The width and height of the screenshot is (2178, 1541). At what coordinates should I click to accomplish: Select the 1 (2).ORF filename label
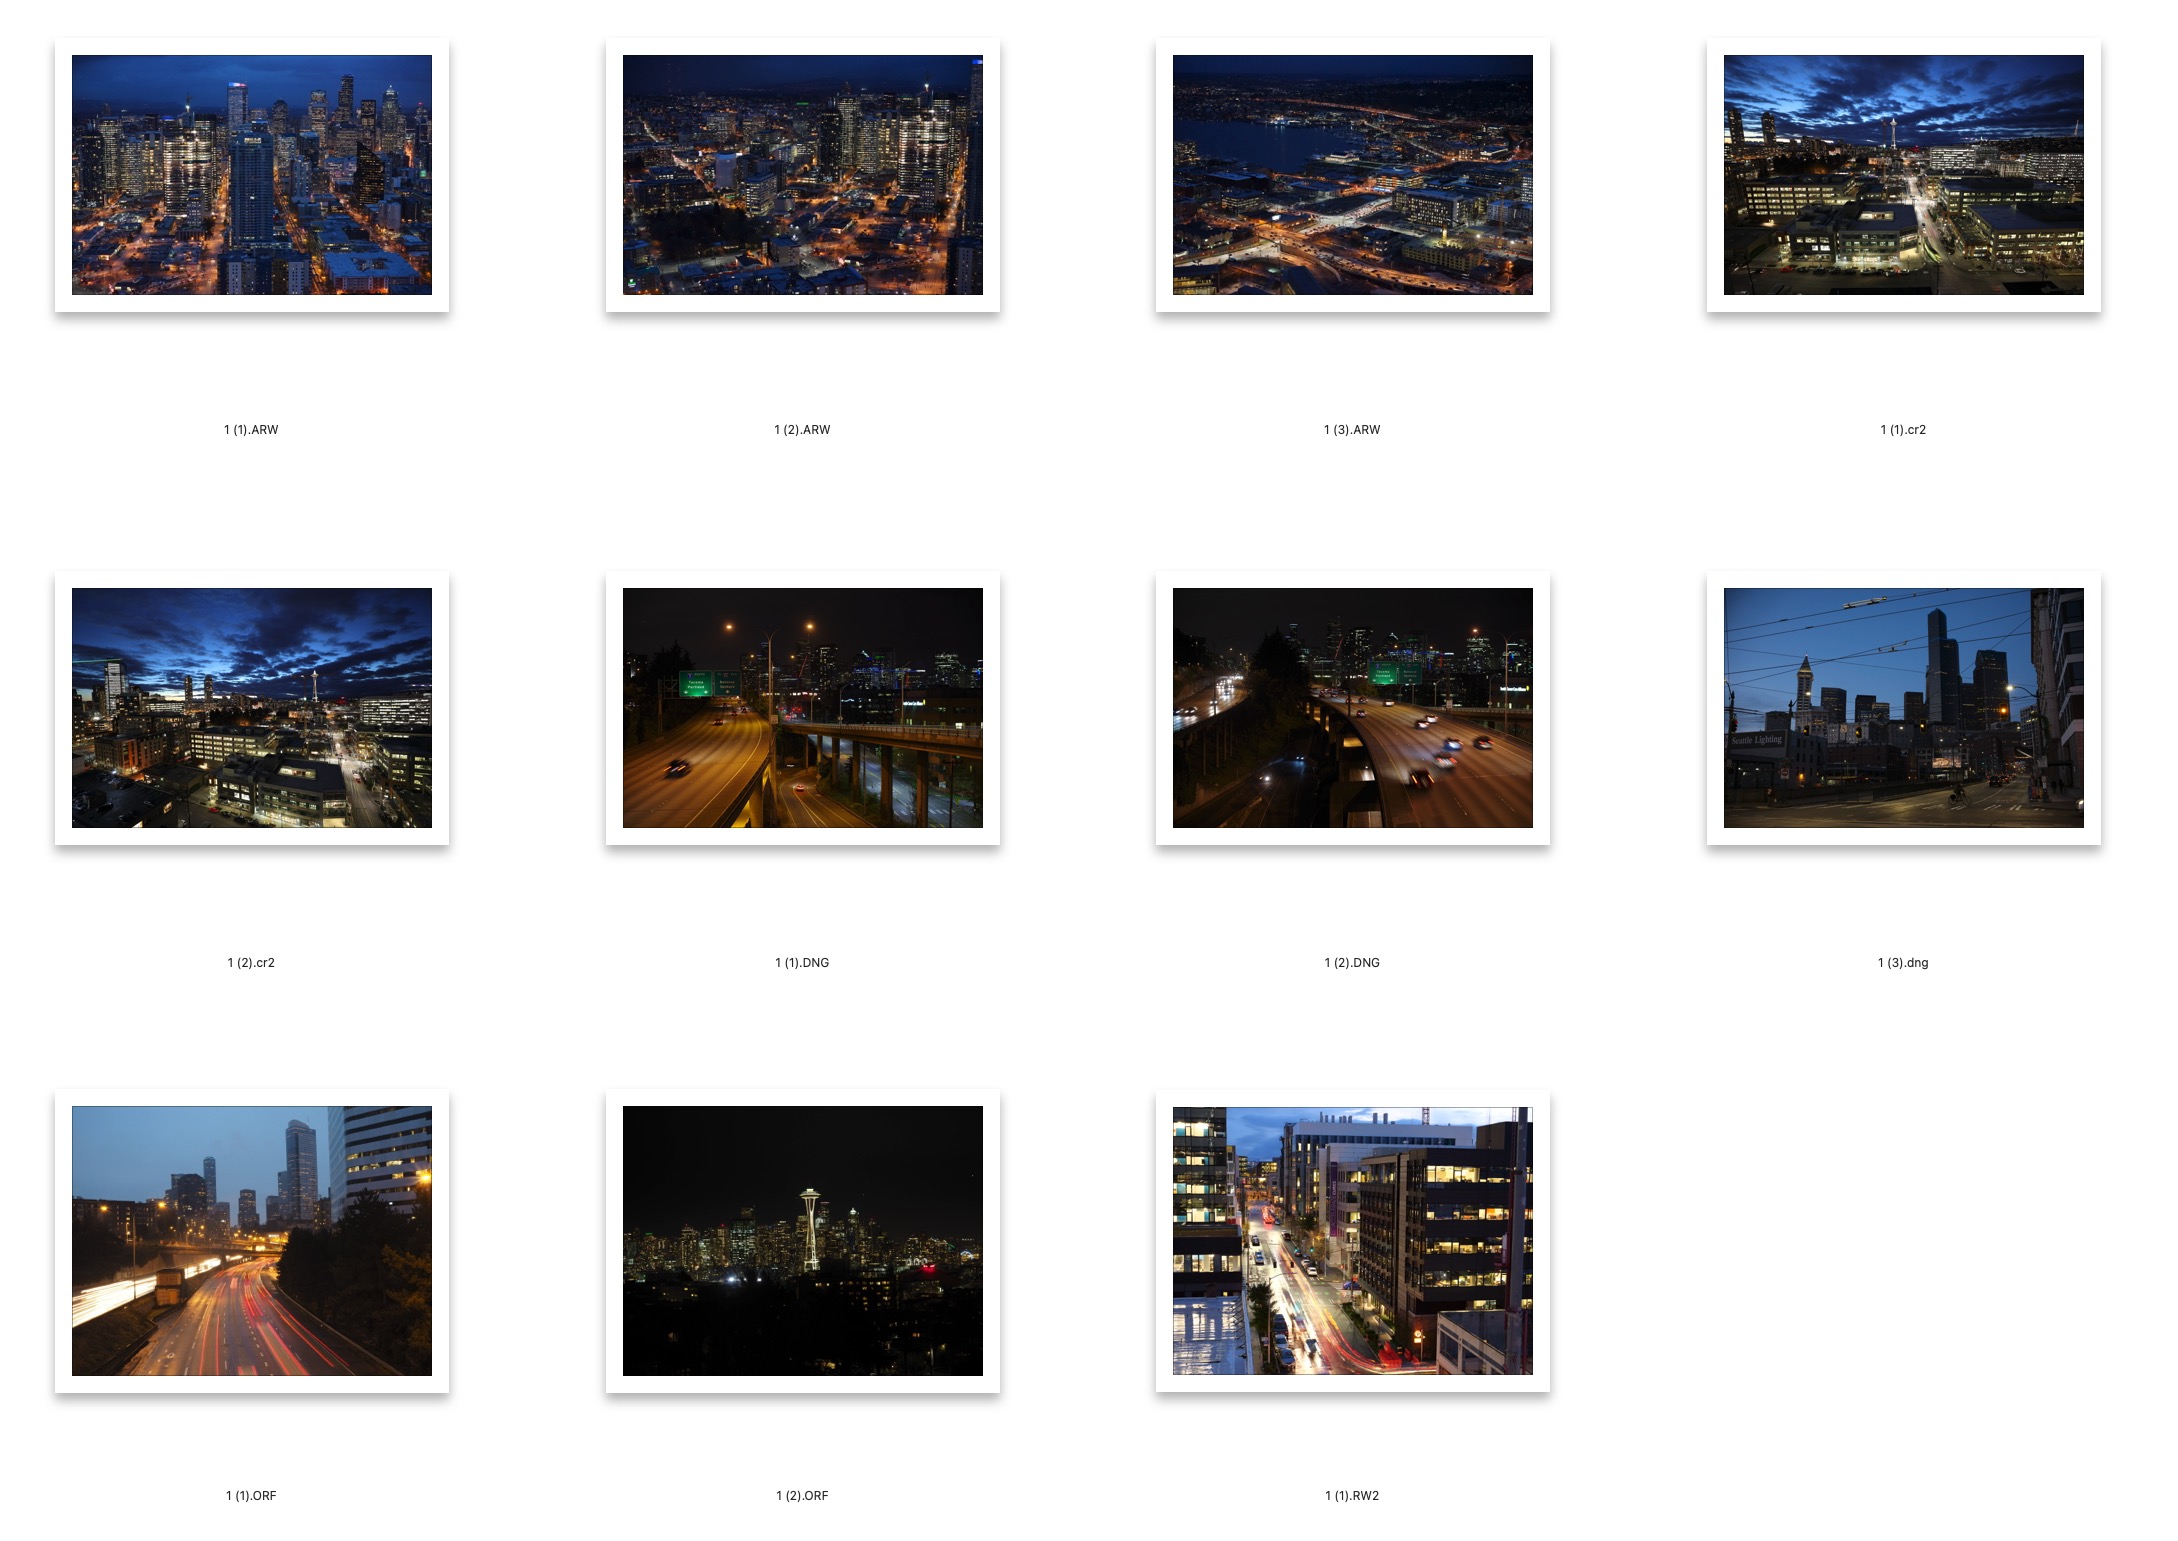802,1496
